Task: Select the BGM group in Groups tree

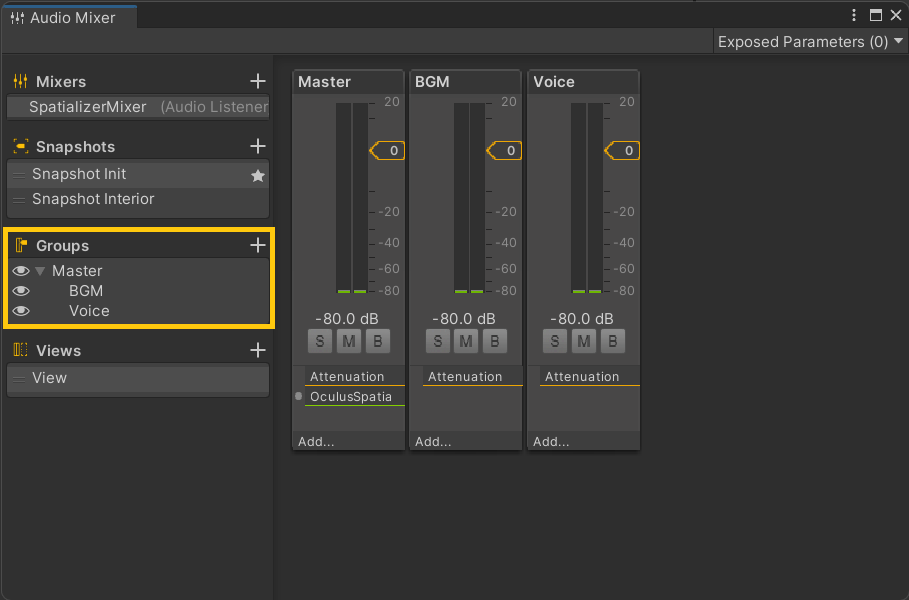Action: [x=86, y=290]
